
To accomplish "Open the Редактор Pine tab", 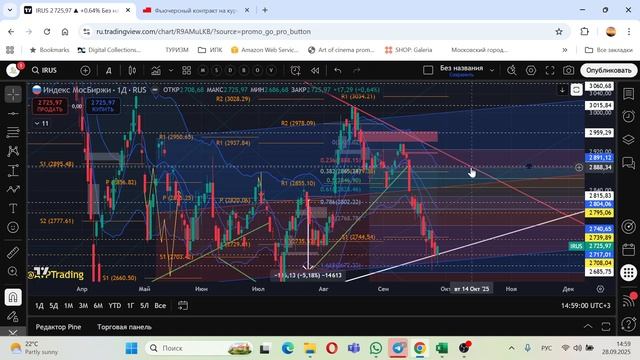I will 58,327.
